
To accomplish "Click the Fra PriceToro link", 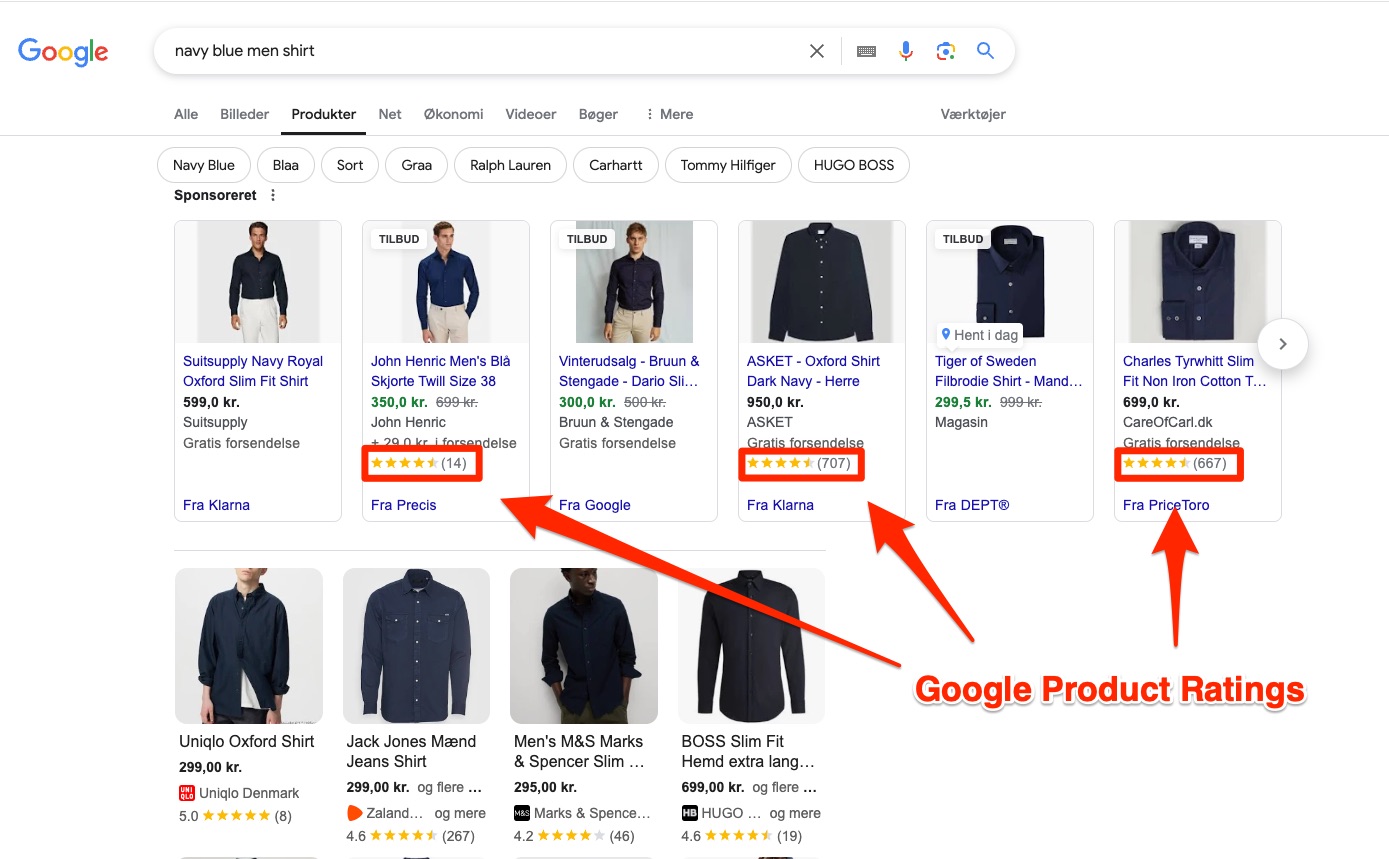I will click(1166, 505).
